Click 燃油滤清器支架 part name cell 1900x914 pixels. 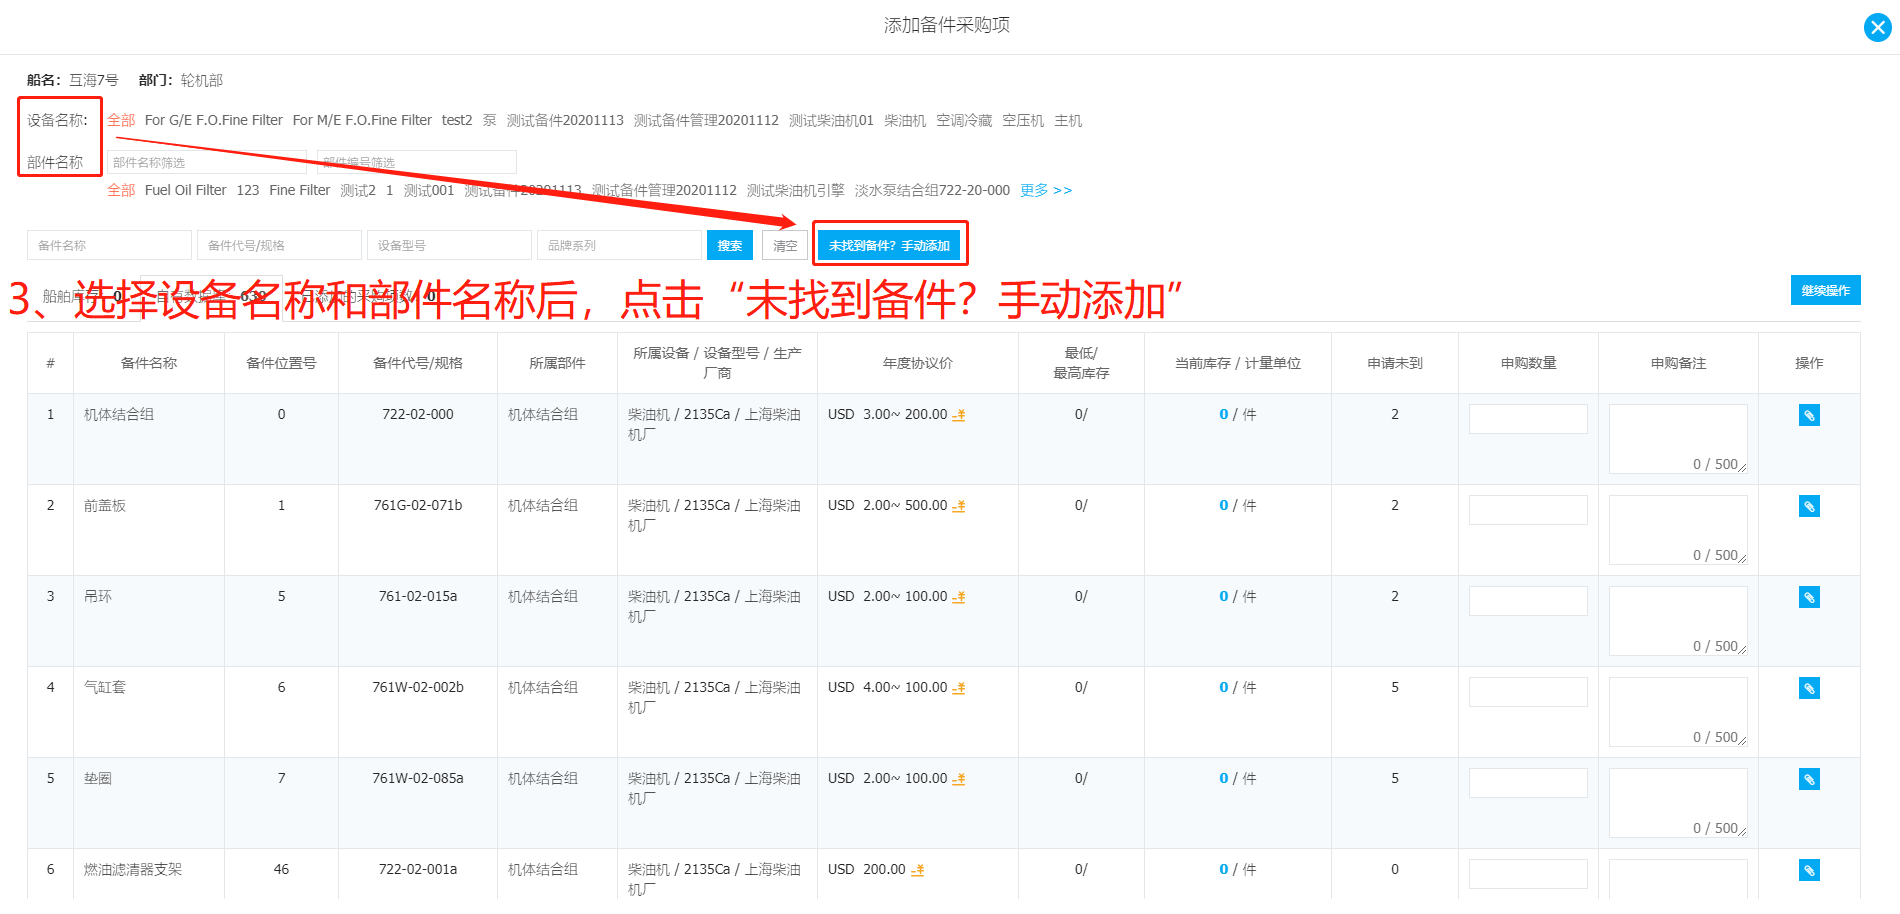(x=133, y=870)
